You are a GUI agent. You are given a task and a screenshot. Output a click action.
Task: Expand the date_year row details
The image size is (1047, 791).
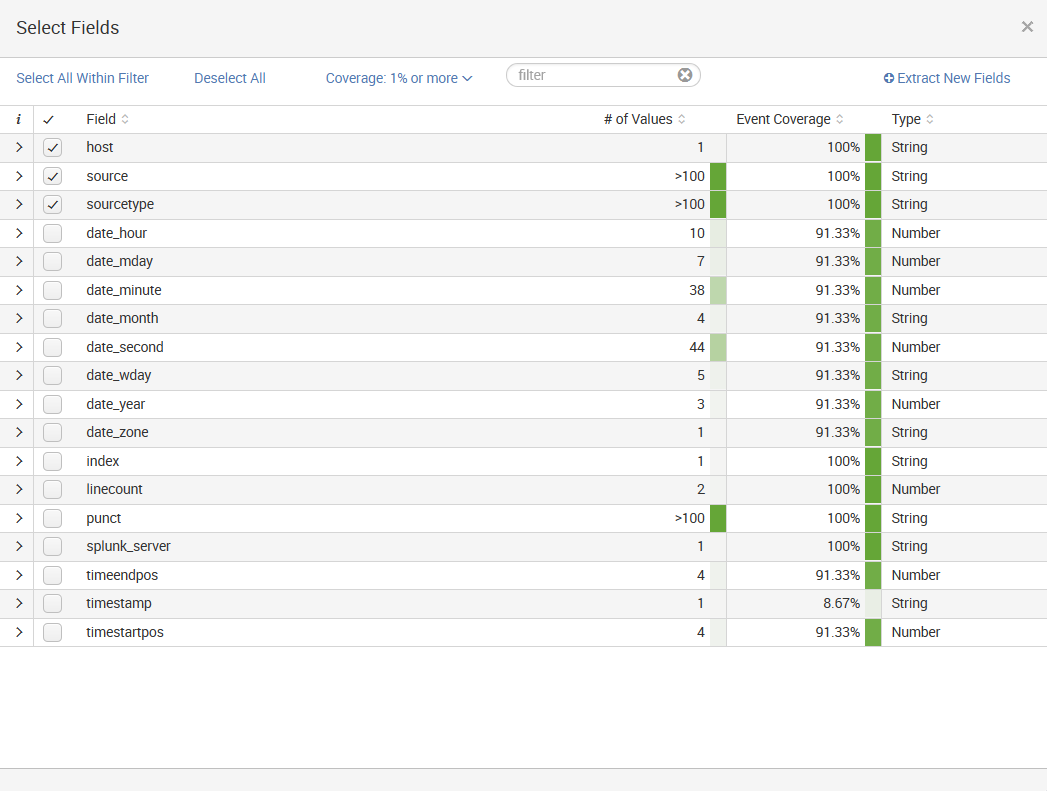click(19, 404)
